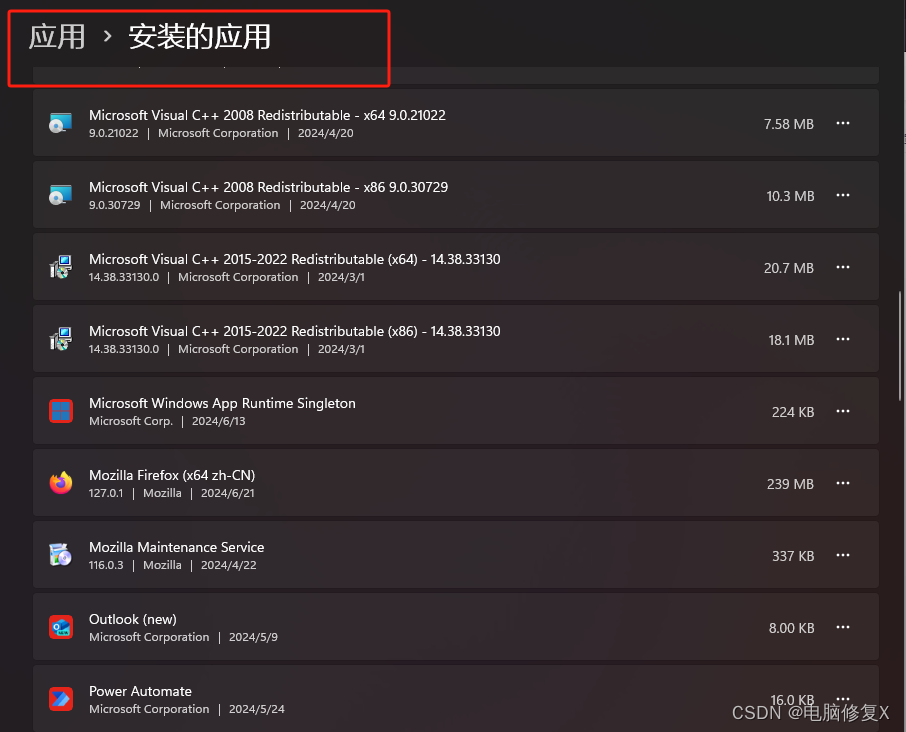906x732 pixels.
Task: Click the 18.1 MB size value
Action: pyautogui.click(x=791, y=340)
